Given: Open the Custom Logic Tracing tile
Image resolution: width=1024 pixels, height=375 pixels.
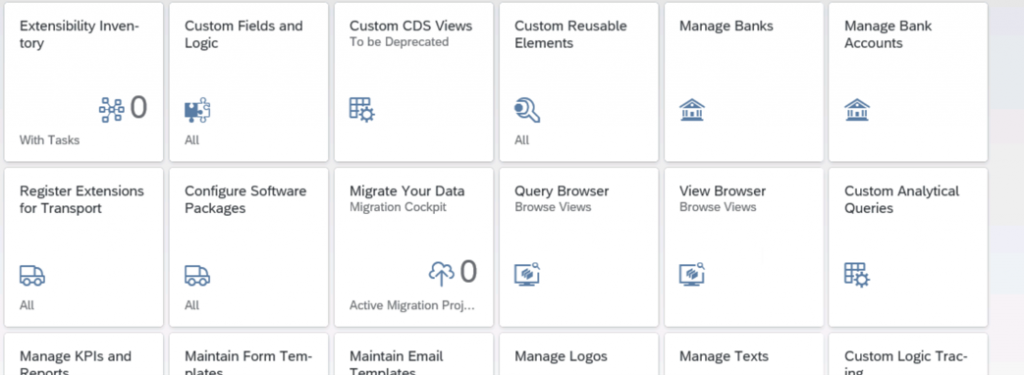Looking at the screenshot, I should [908, 354].
